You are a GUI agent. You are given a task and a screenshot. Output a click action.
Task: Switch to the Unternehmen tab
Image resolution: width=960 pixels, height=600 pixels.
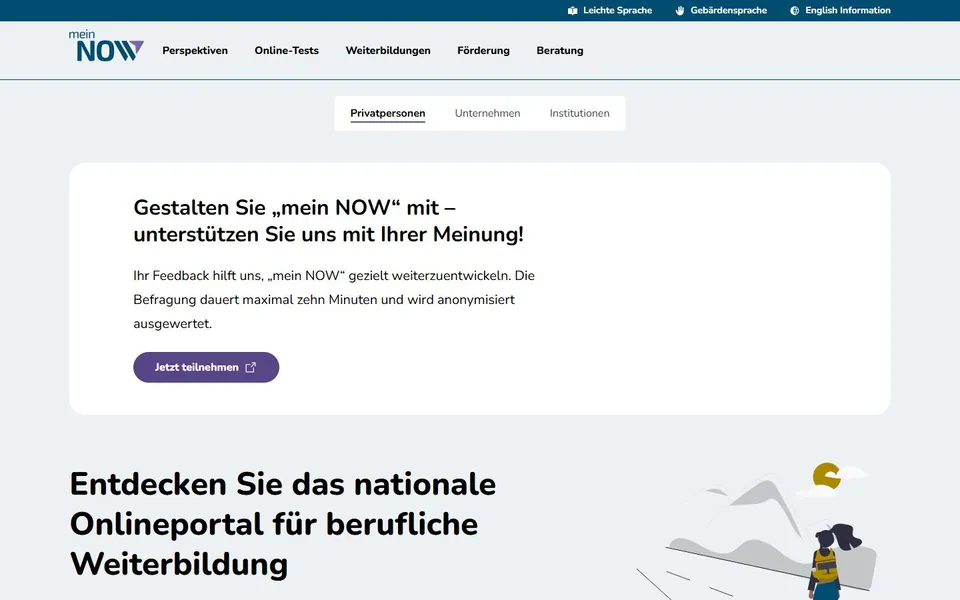pos(487,113)
